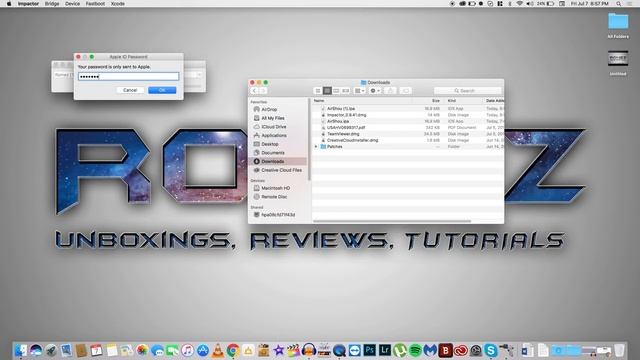
Task: Select the Patches folder row
Action: [x=408, y=147]
